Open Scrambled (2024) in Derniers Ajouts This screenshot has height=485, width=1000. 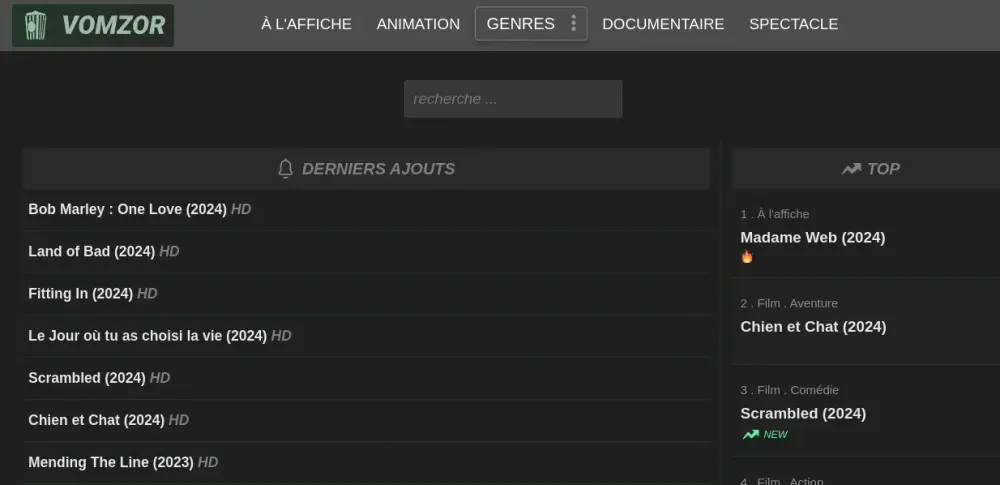(x=87, y=378)
